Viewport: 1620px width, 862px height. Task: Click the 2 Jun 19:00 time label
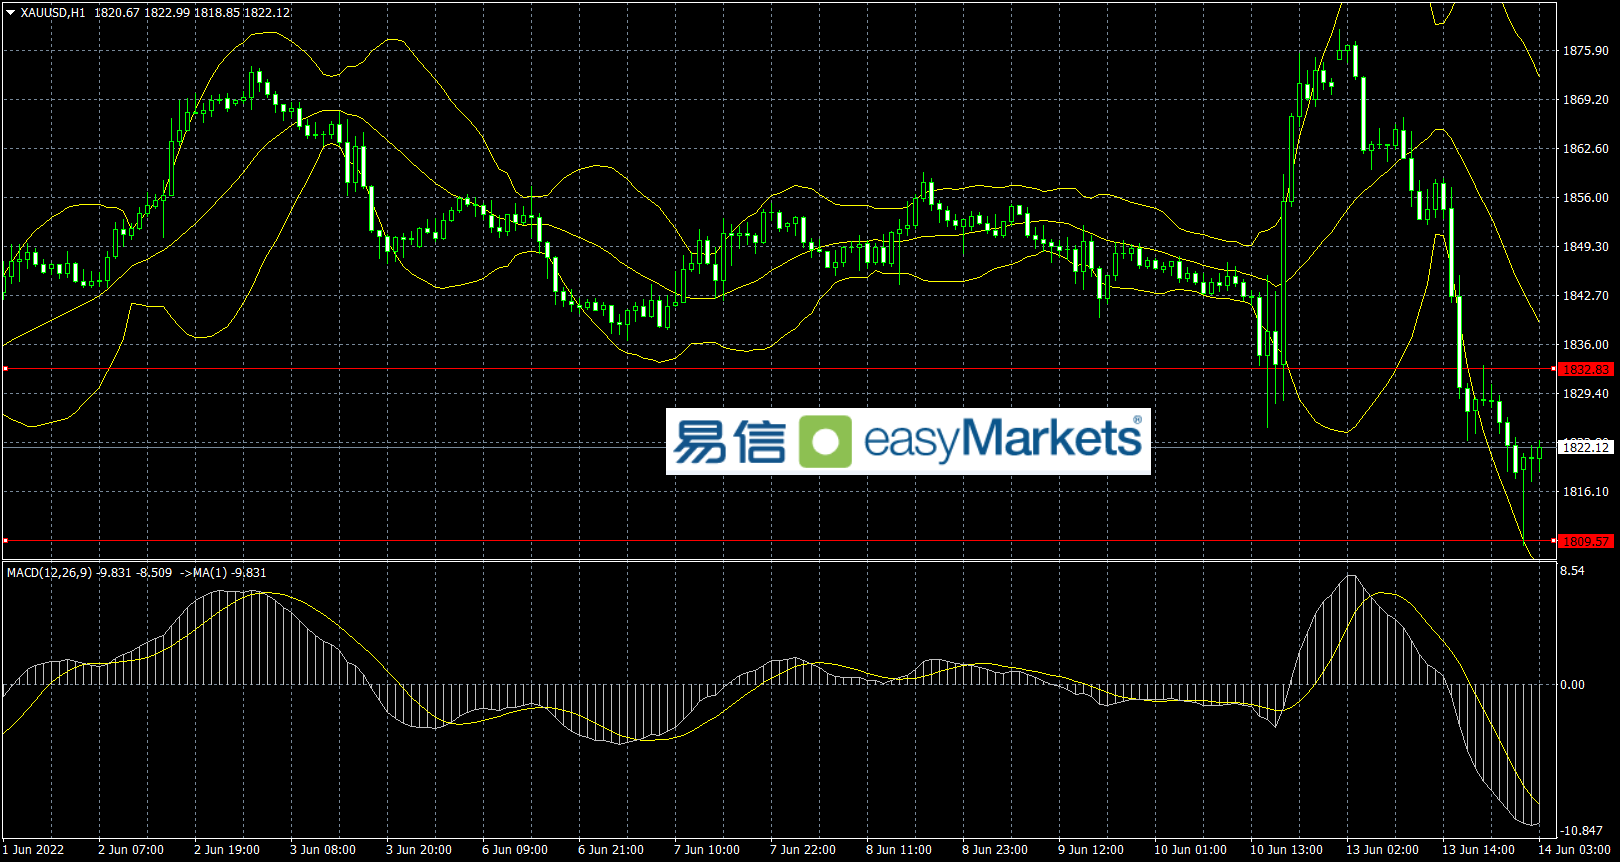click(227, 850)
